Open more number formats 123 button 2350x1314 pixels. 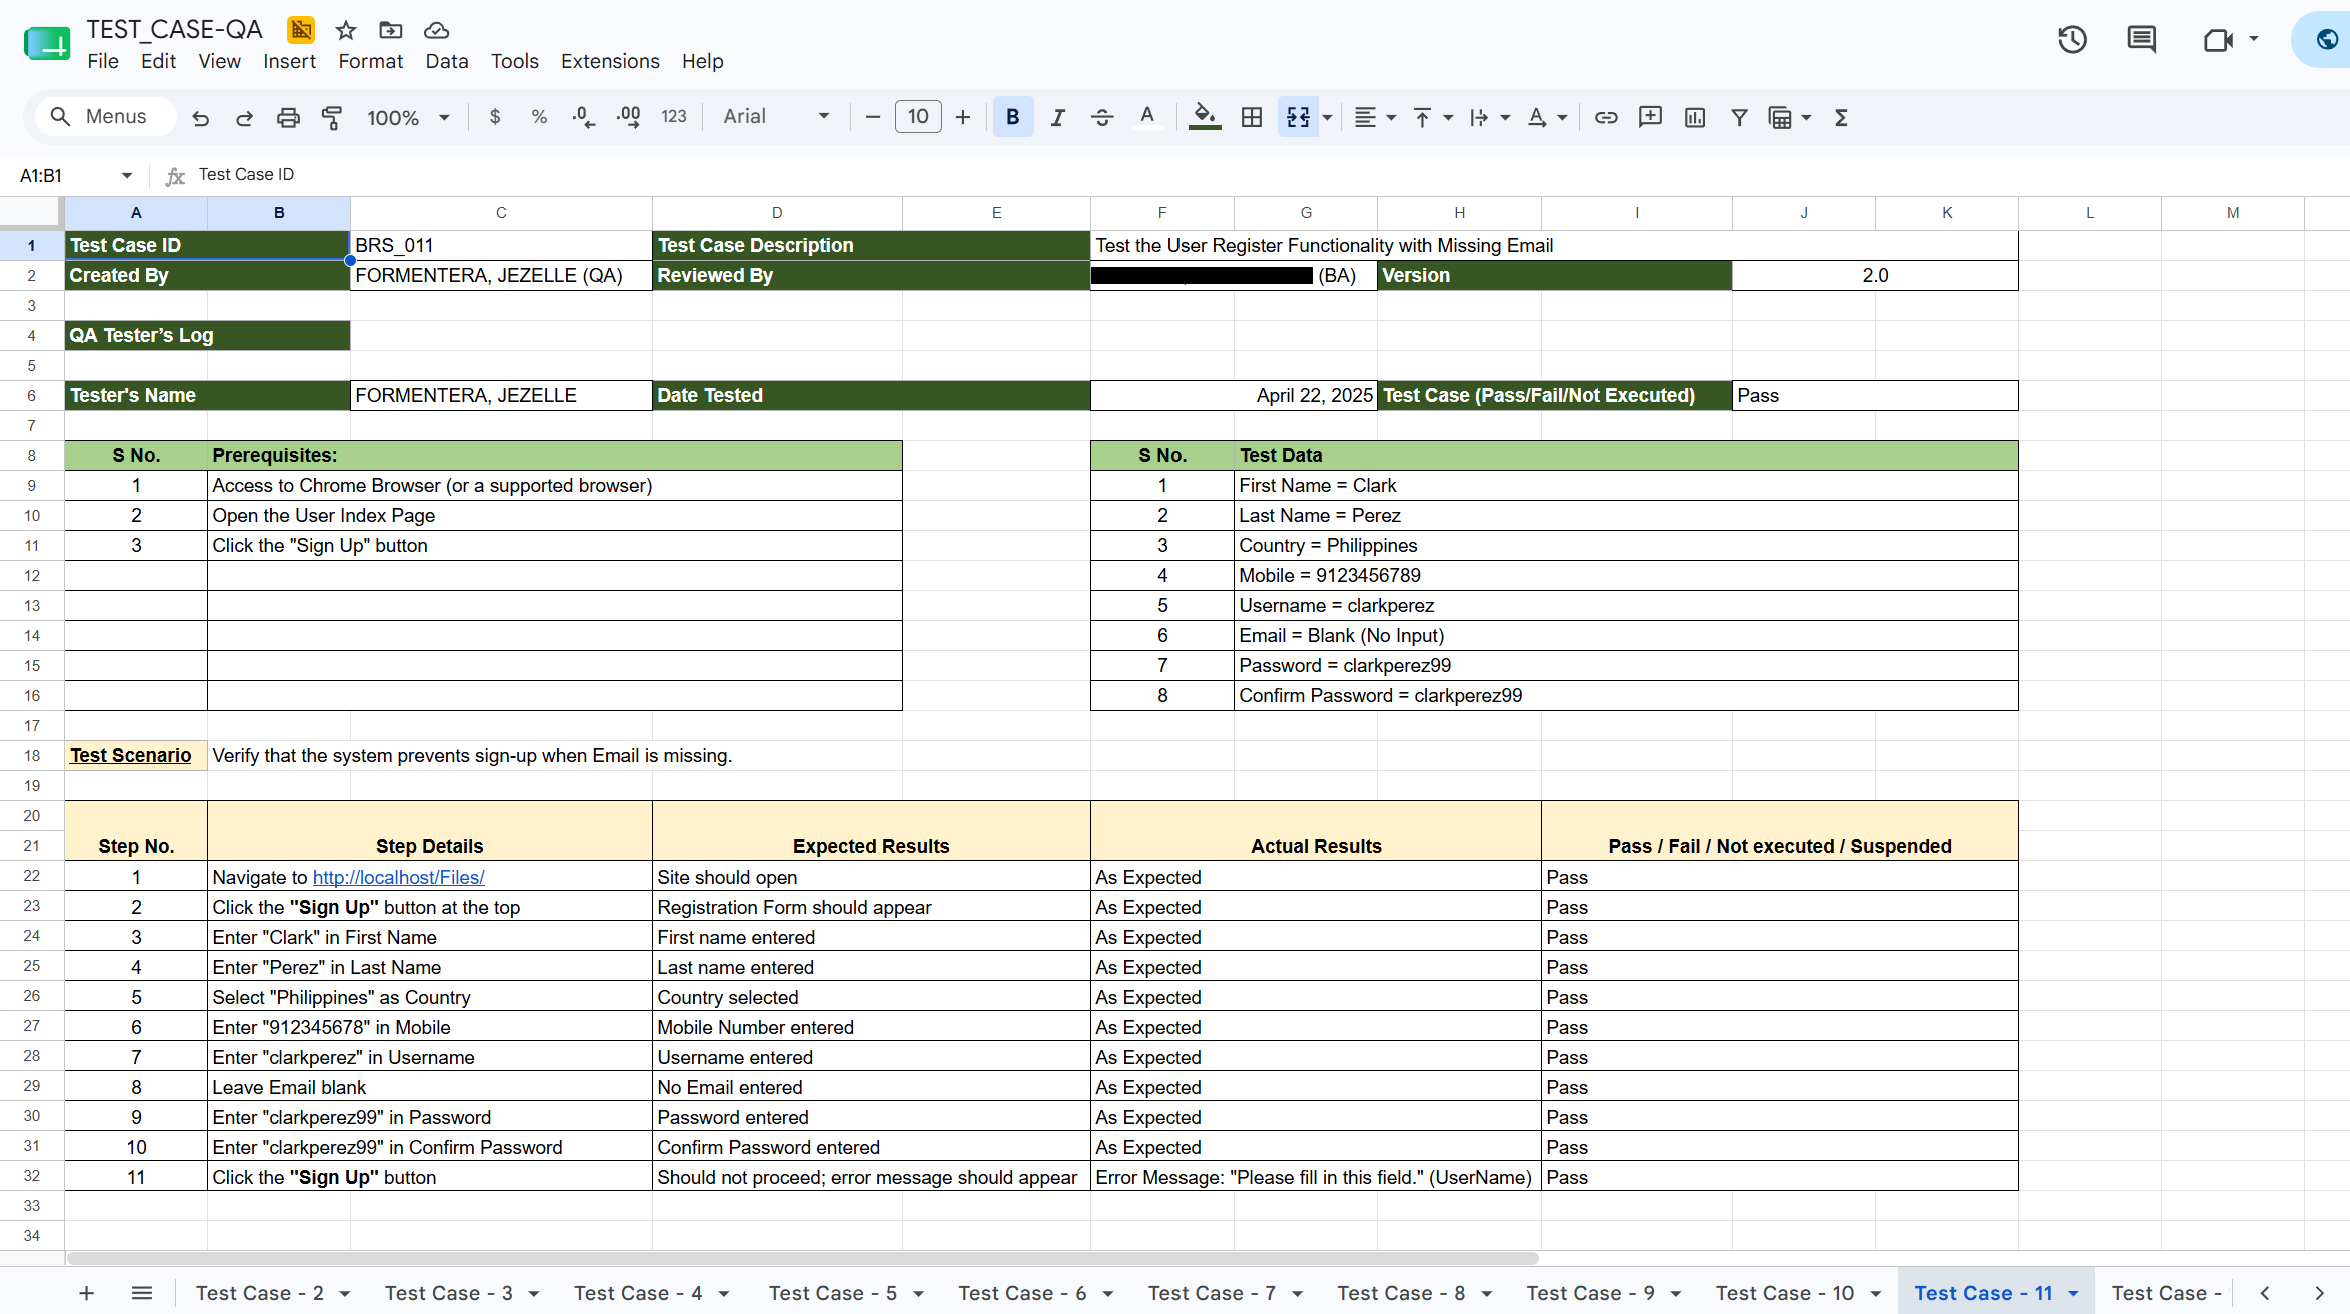(674, 117)
